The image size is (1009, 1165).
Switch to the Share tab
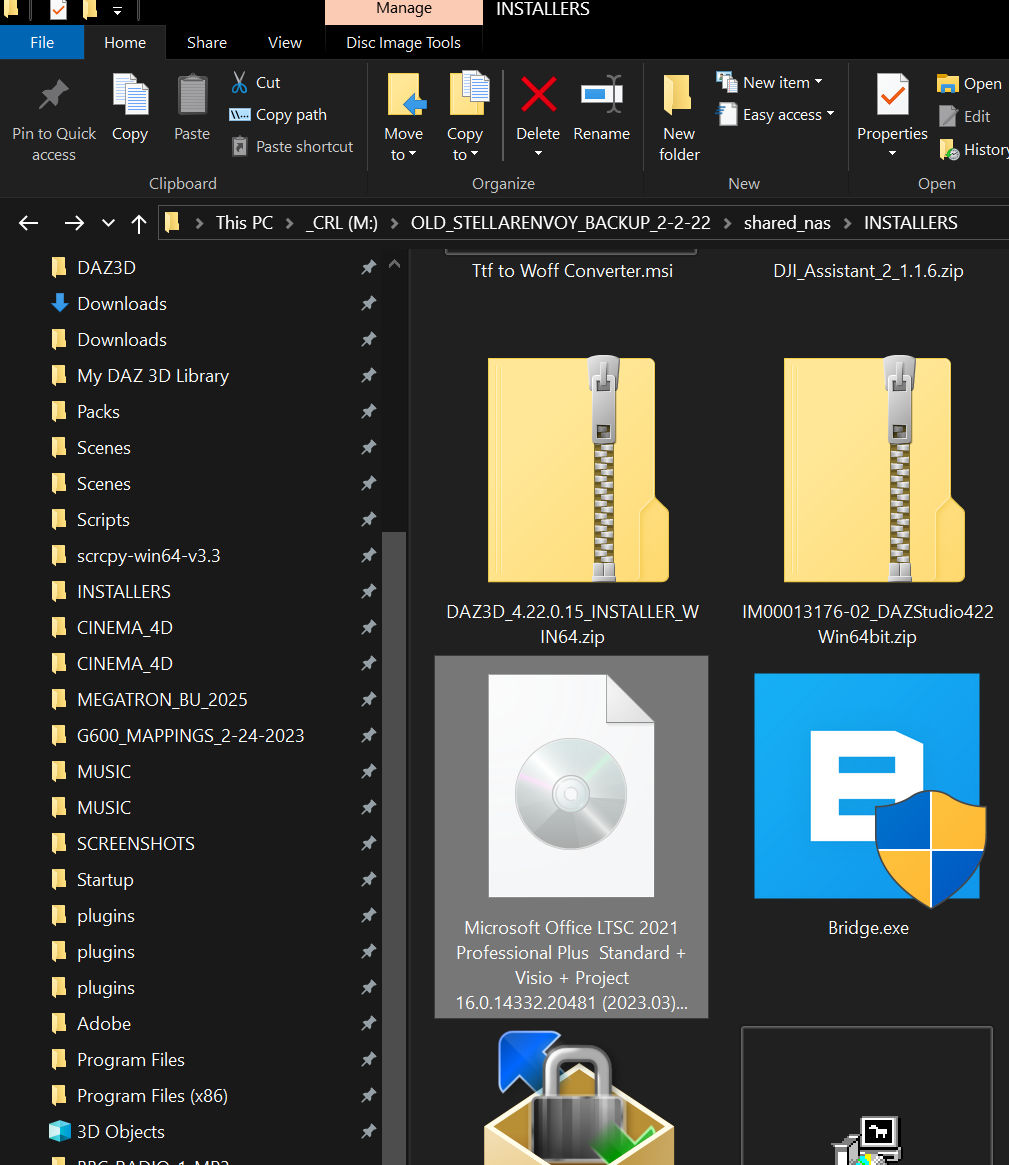click(x=207, y=42)
